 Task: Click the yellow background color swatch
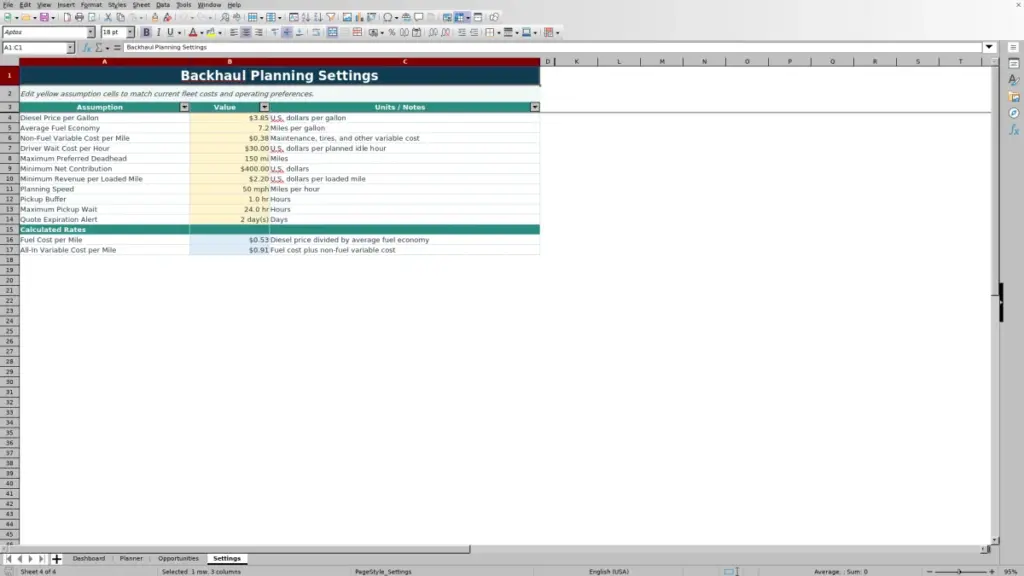211,32
